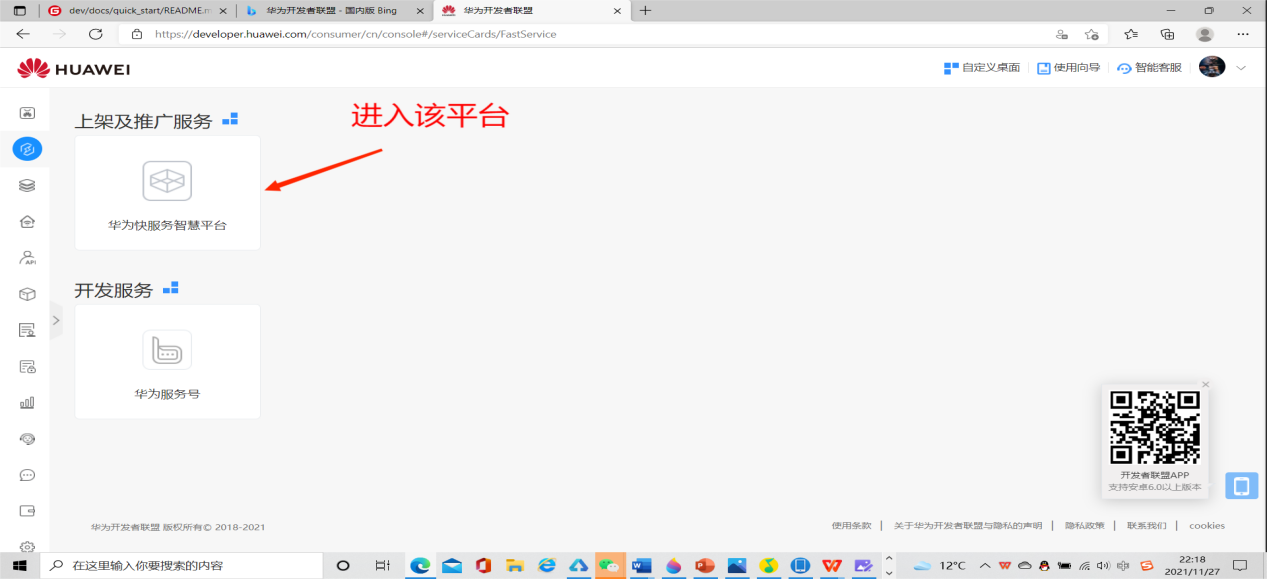The image size is (1267, 579).
Task: Click the HUAWEI logo in the header
Action: (74, 69)
